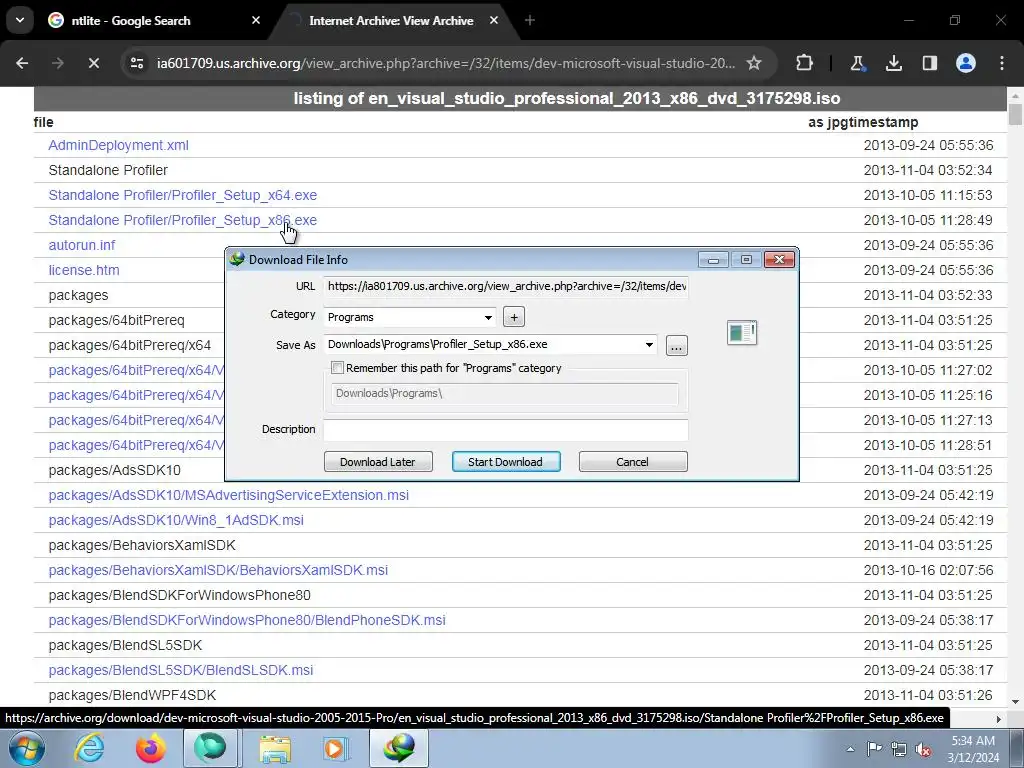
Task: Click the network tray icon
Action: point(899,749)
